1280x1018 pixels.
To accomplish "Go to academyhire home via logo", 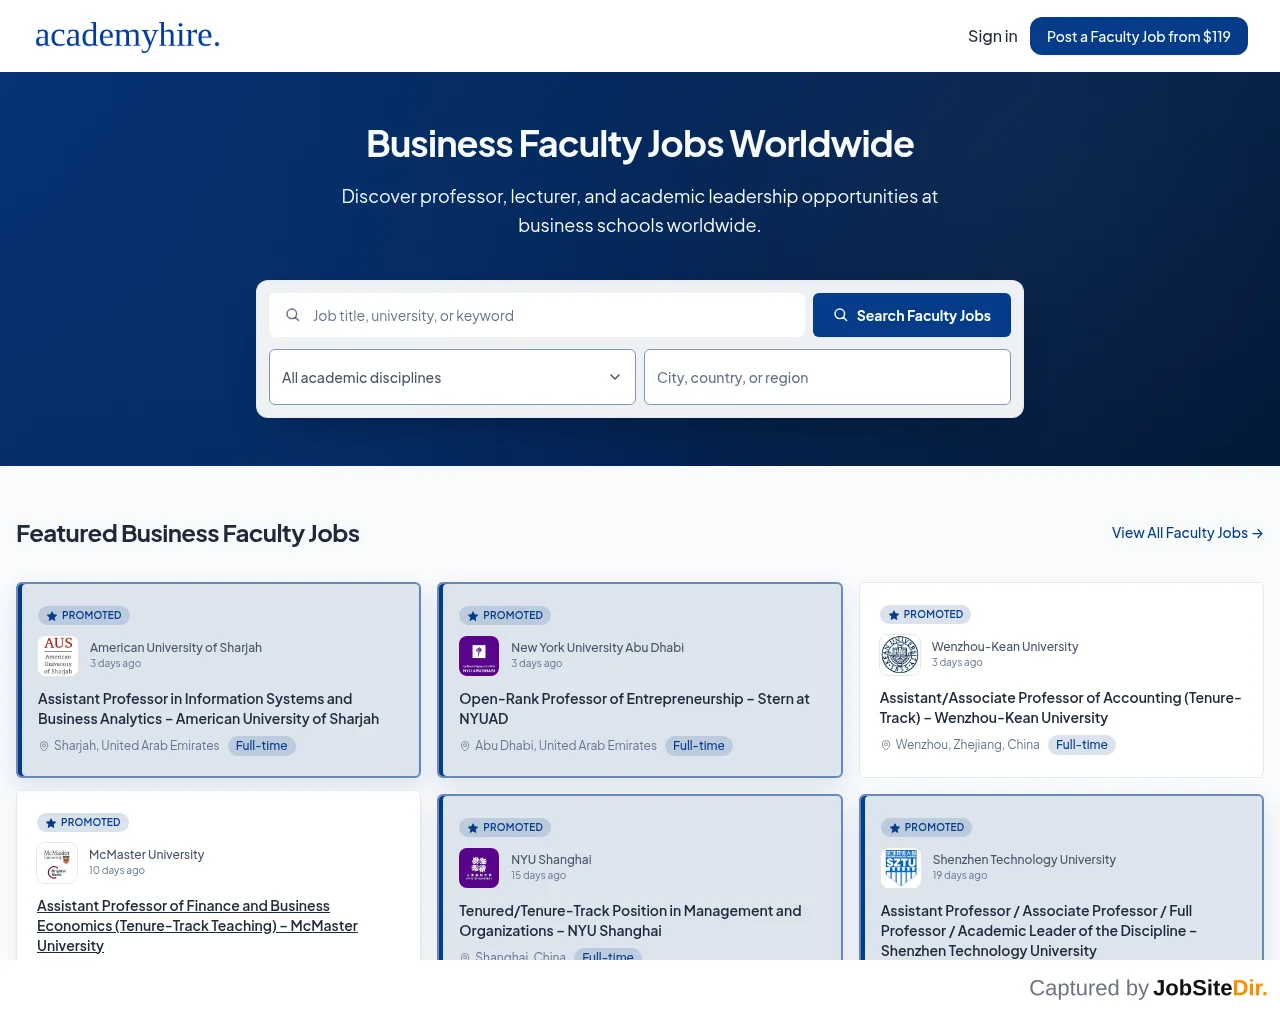I will pyautogui.click(x=128, y=35).
